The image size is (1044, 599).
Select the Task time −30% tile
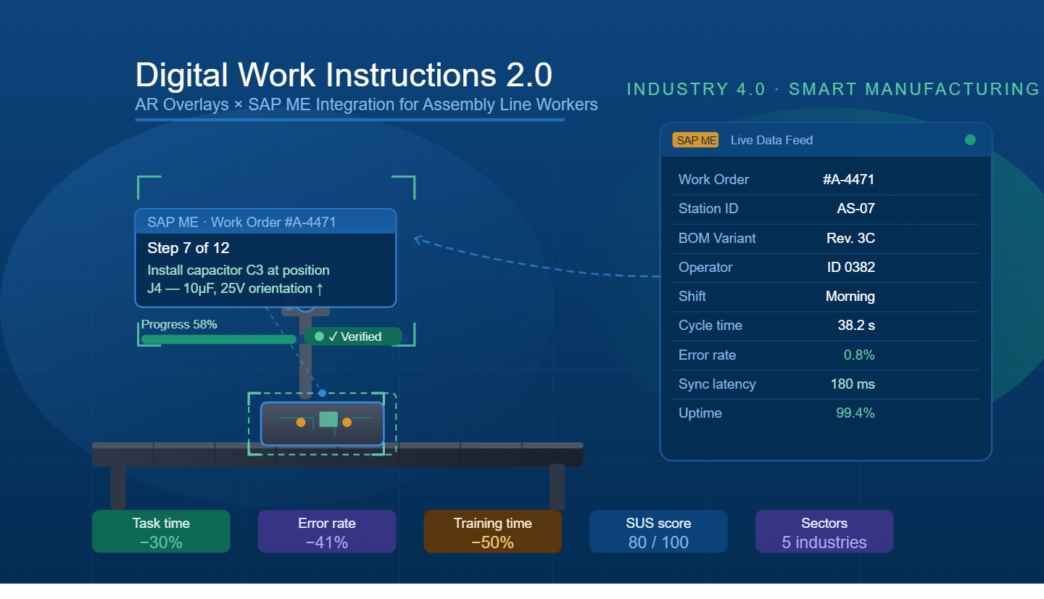[x=161, y=532]
